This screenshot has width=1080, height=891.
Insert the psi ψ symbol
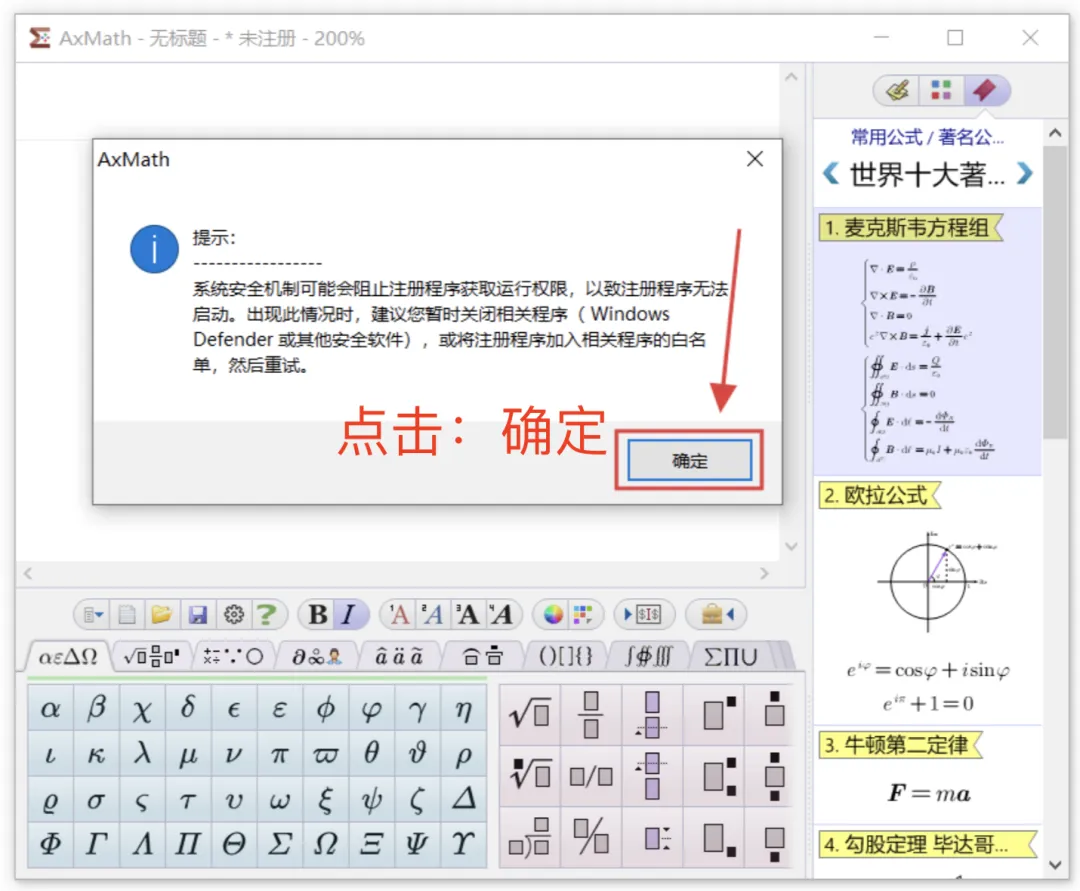tap(371, 799)
